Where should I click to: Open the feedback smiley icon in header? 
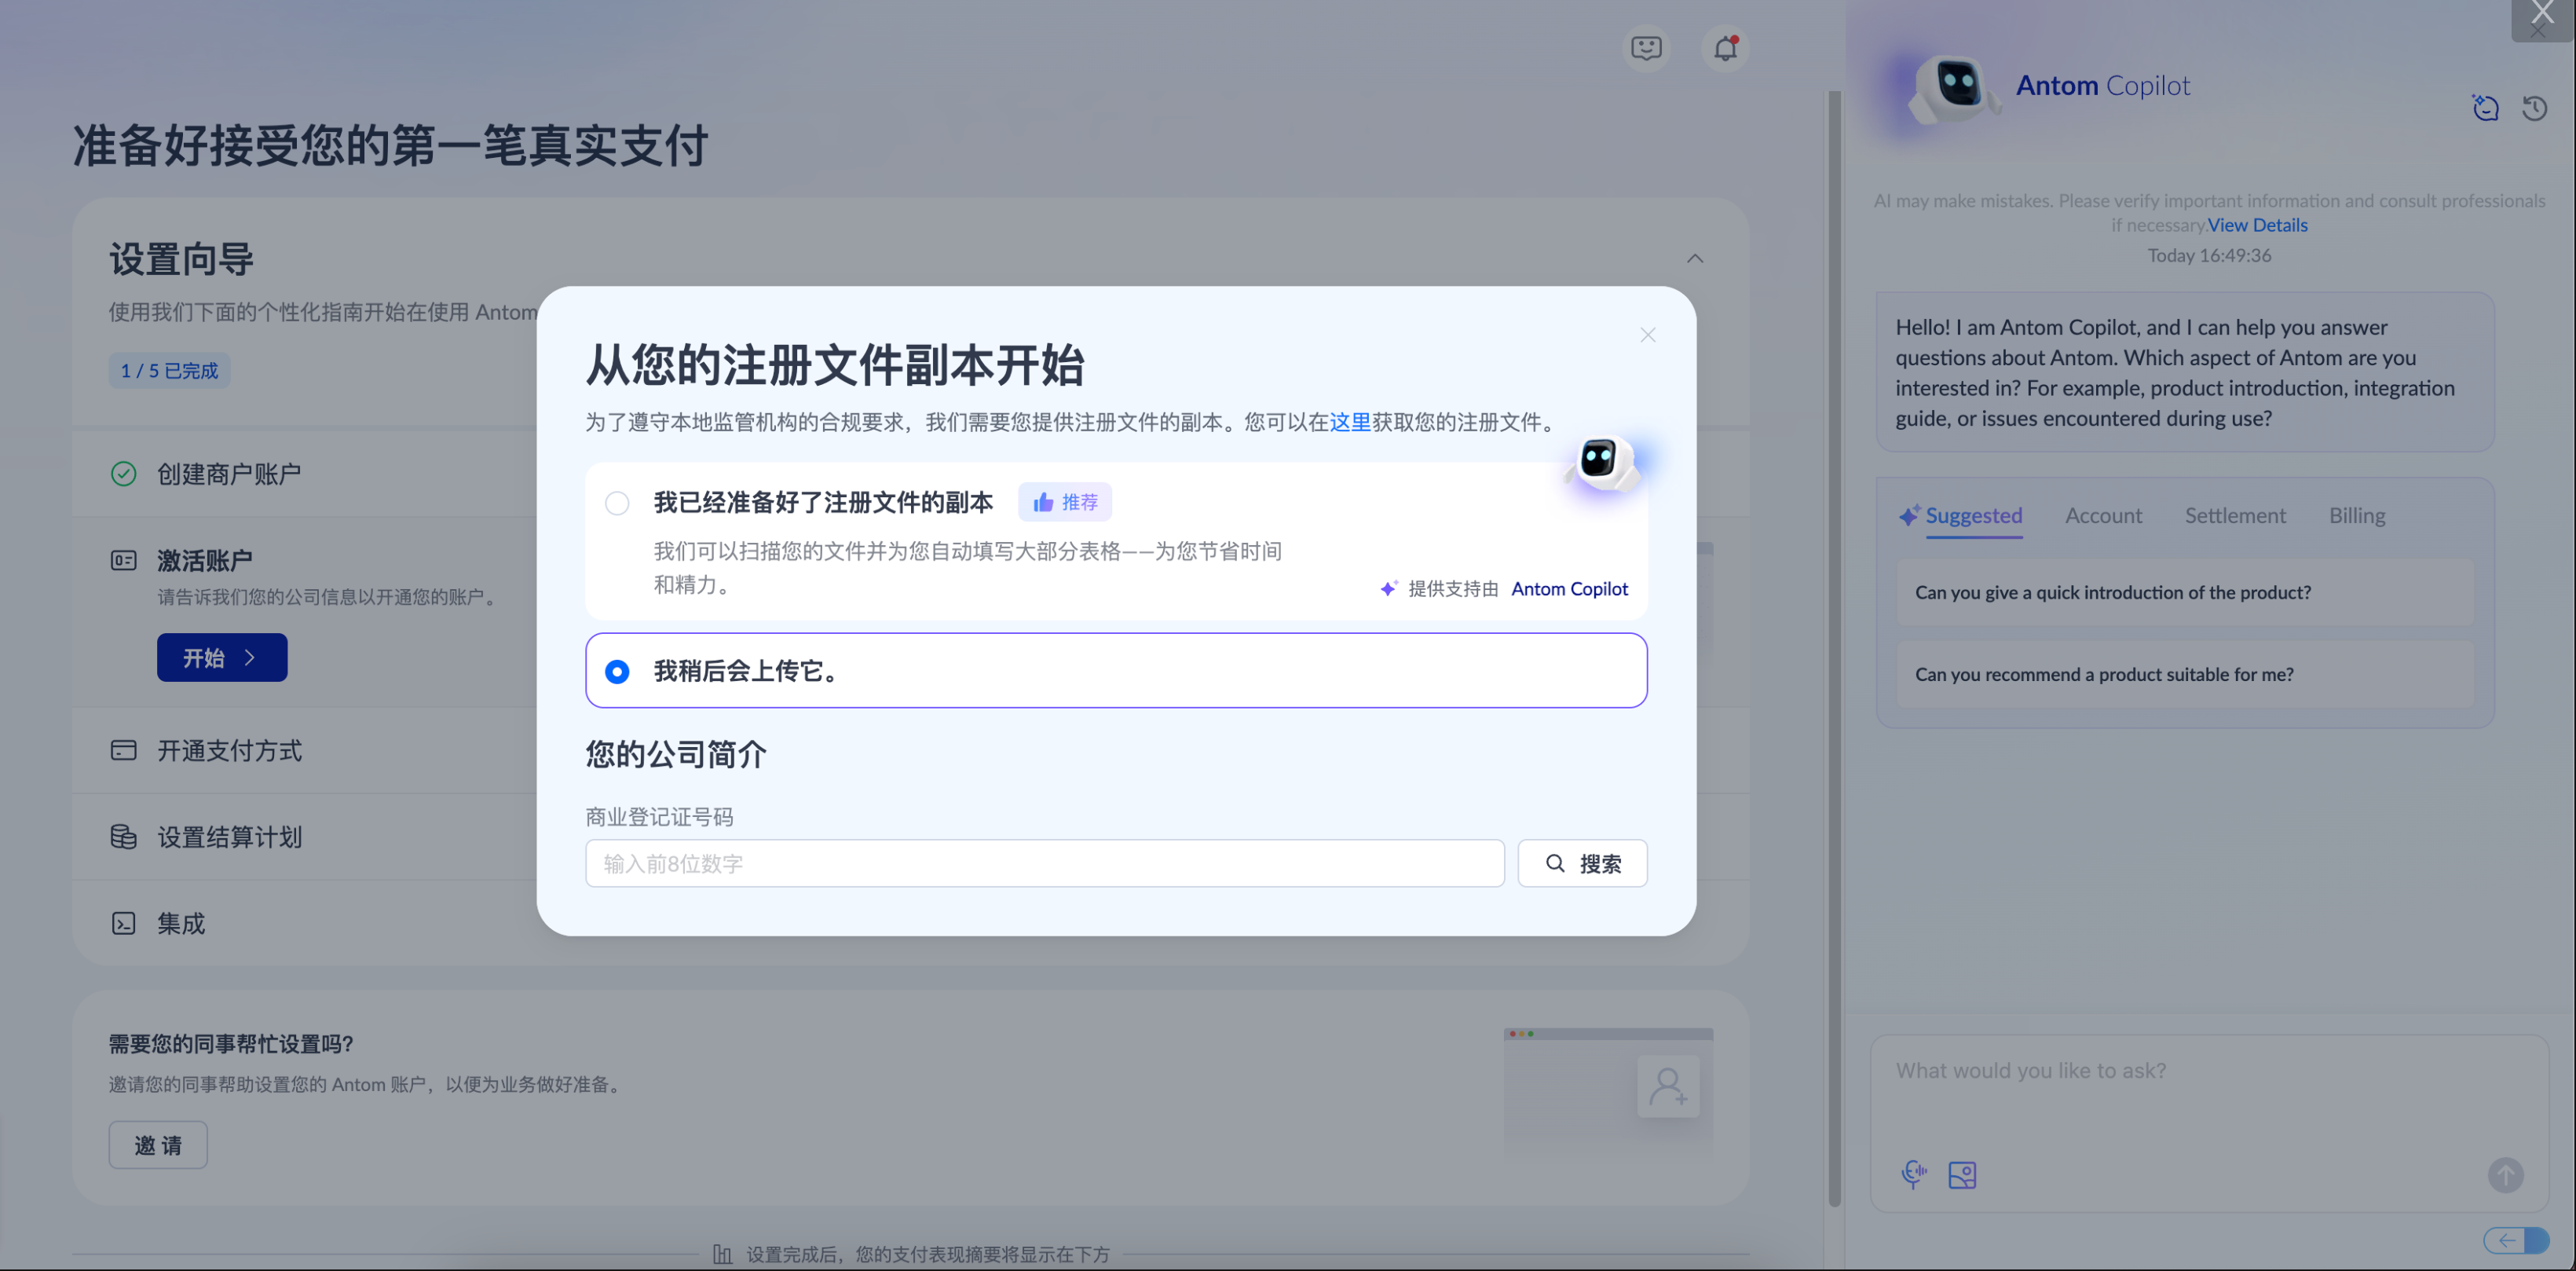1645,48
